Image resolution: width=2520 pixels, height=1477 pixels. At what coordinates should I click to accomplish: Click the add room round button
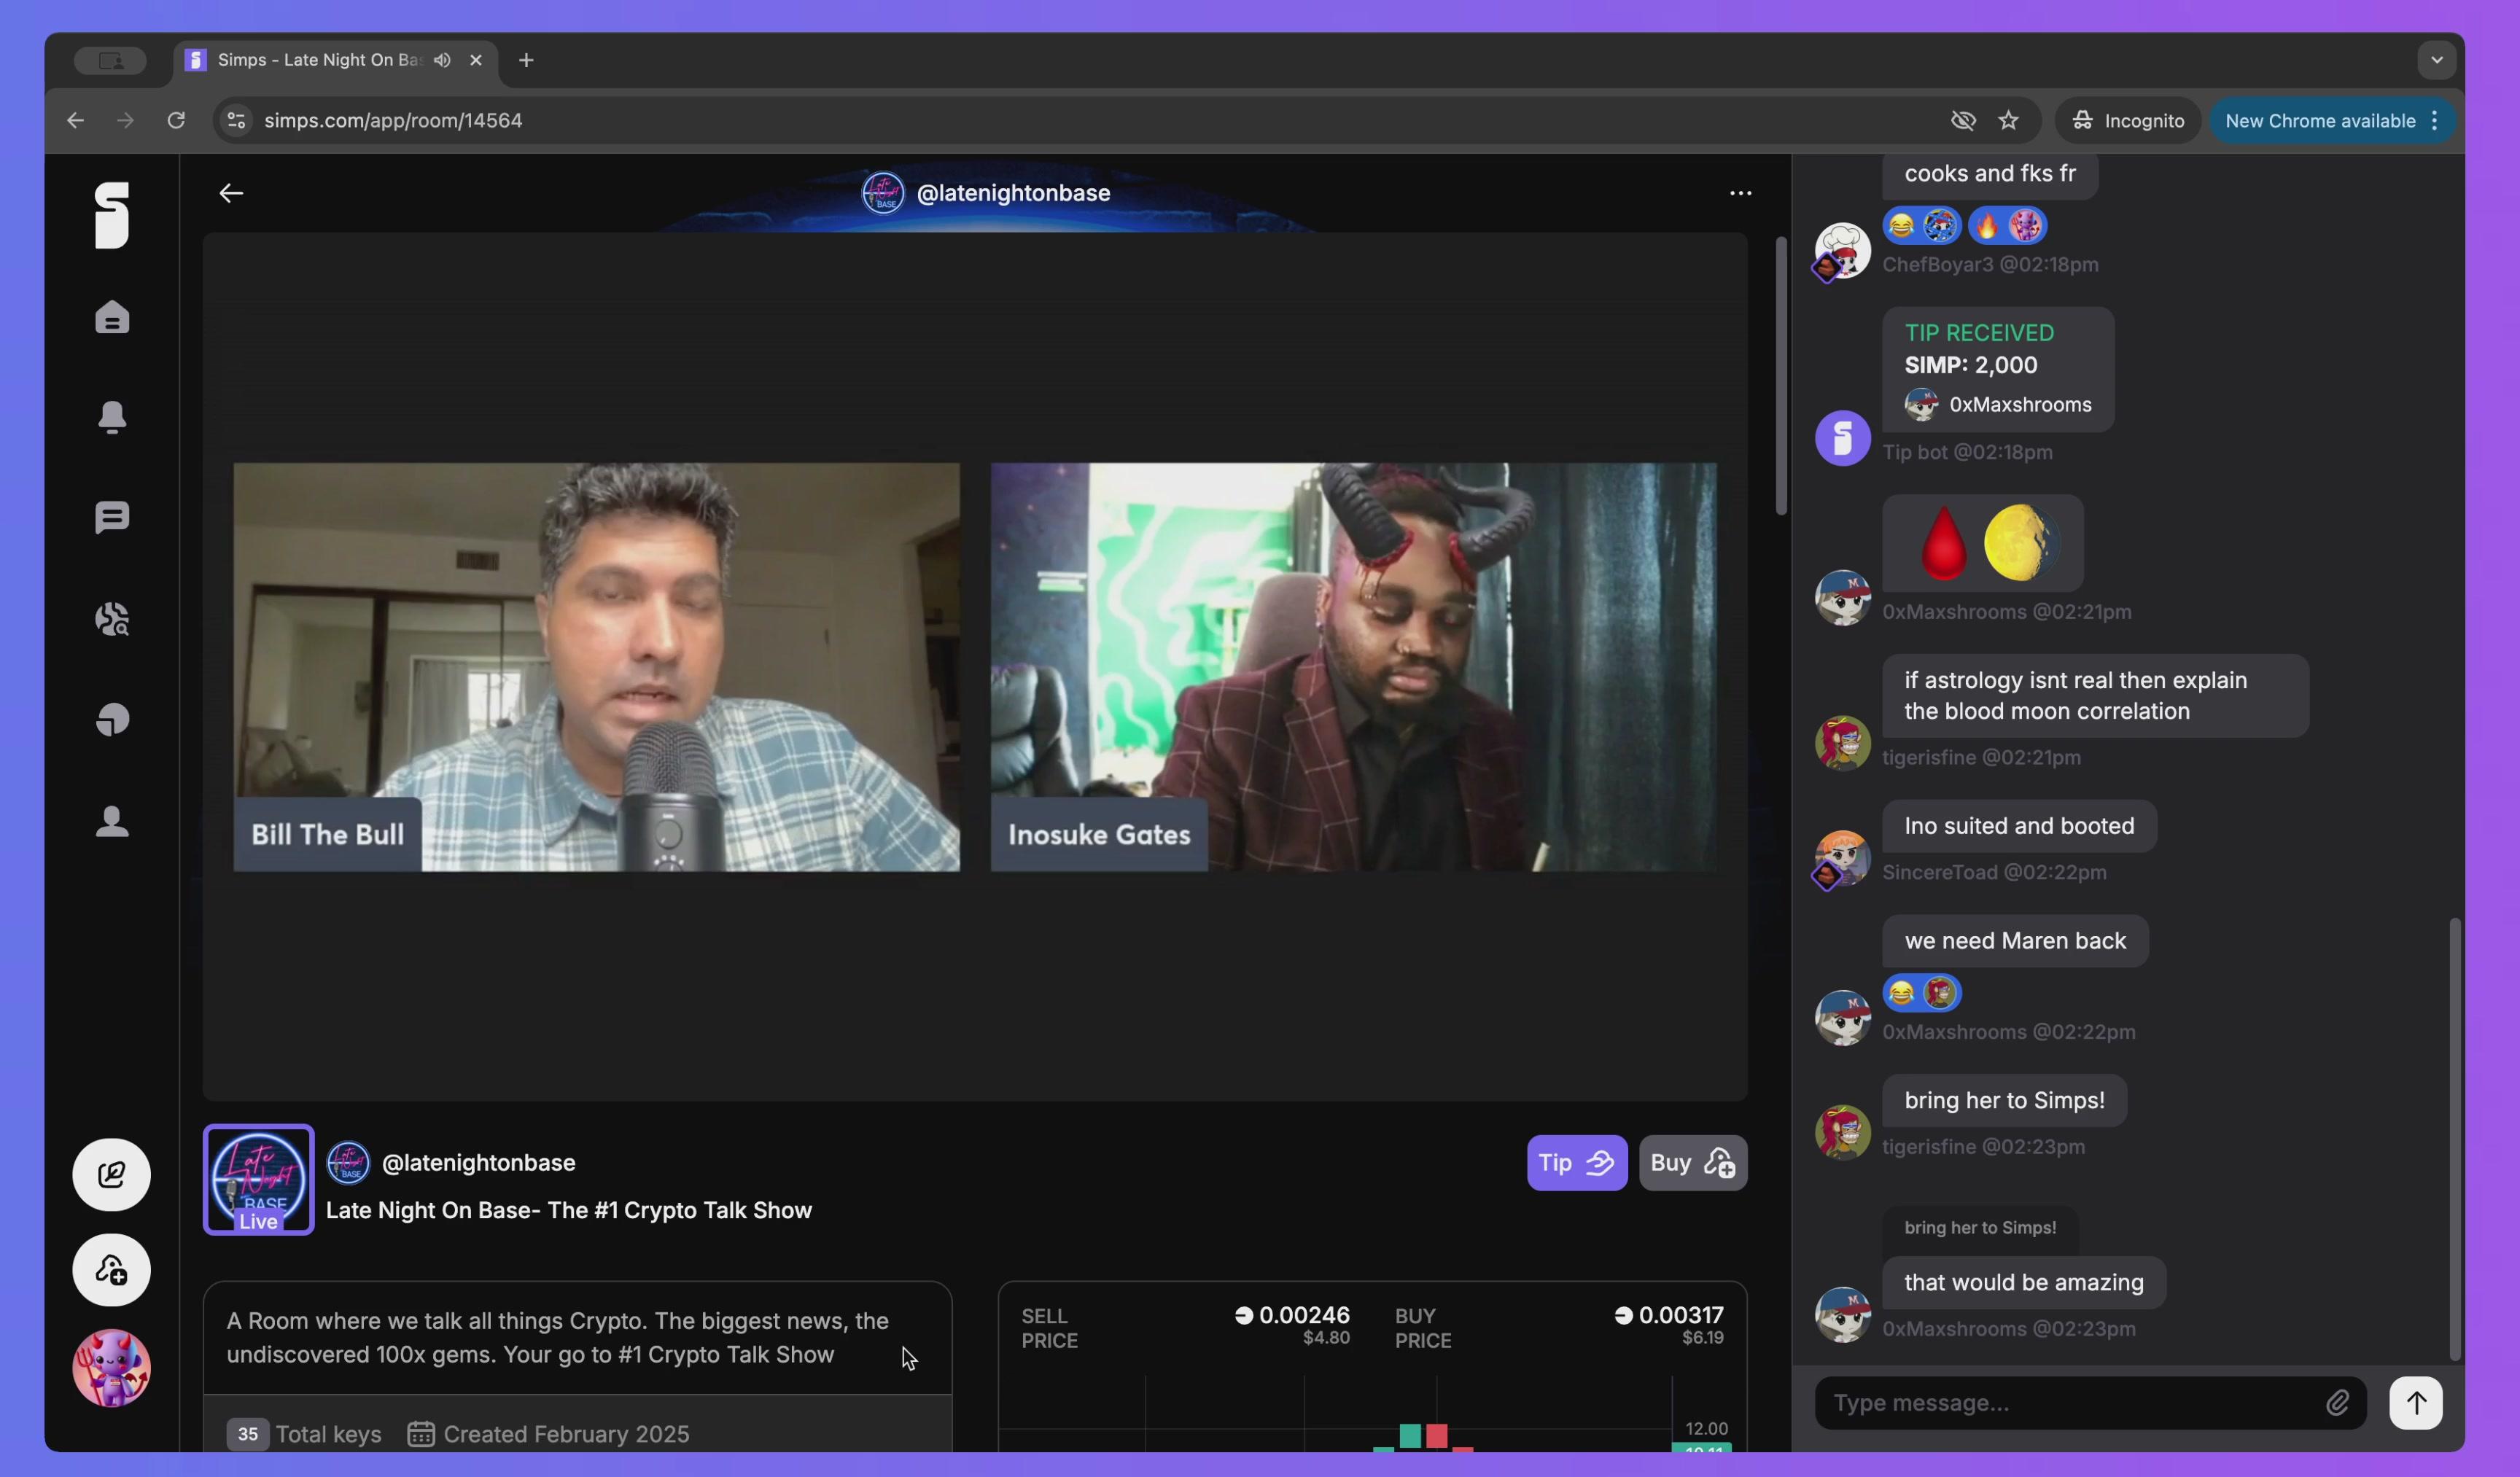pos(111,1270)
